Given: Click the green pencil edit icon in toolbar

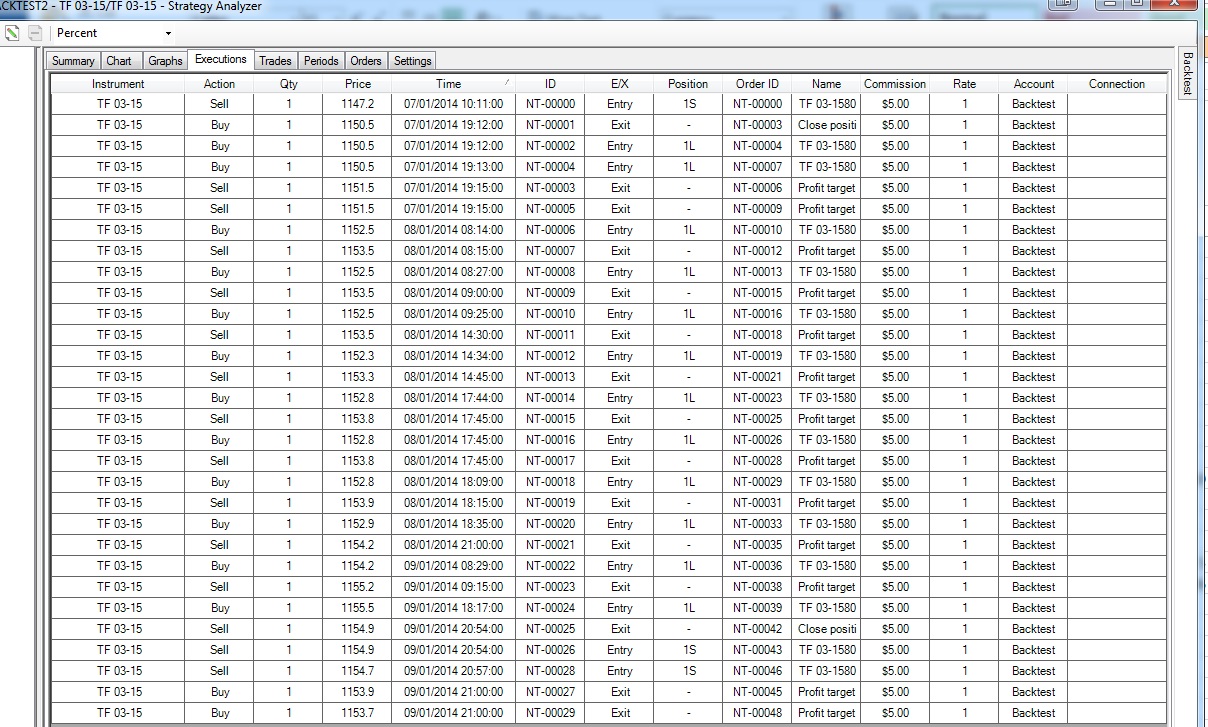Looking at the screenshot, I should pyautogui.click(x=12, y=33).
